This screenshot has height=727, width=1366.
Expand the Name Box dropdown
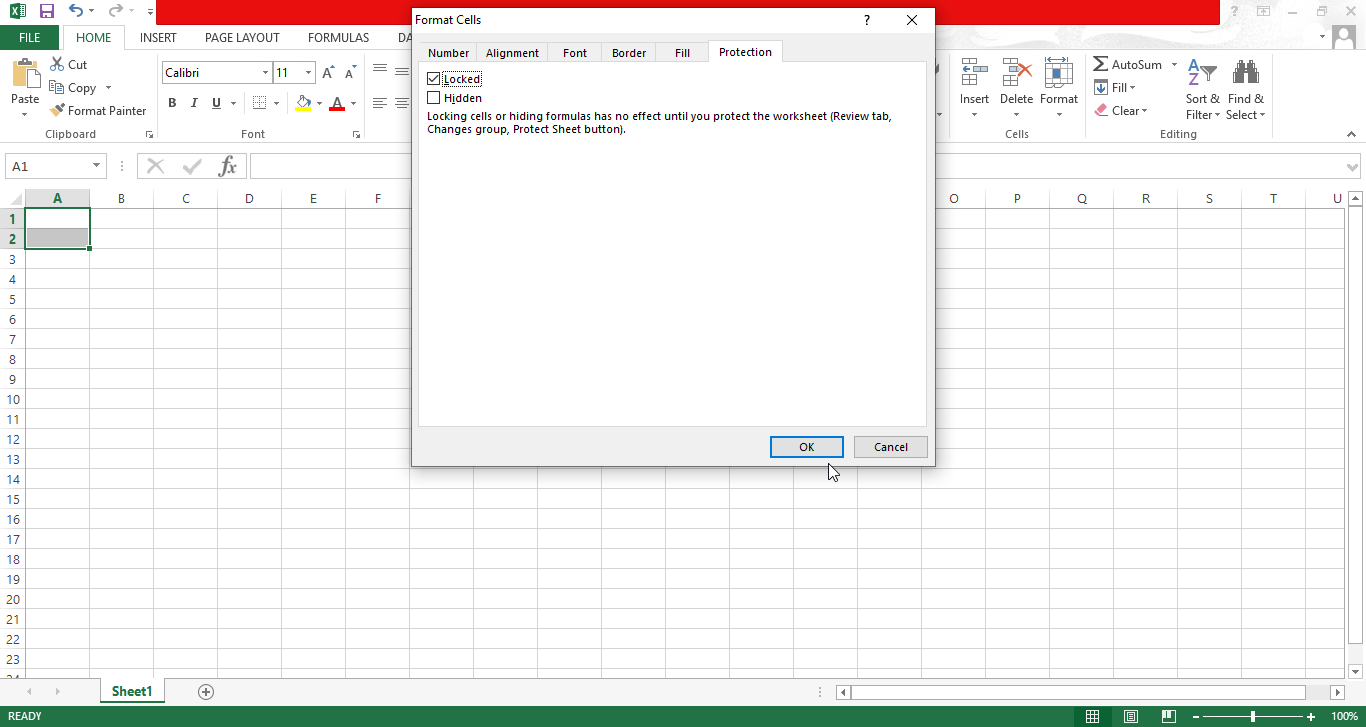click(x=97, y=166)
